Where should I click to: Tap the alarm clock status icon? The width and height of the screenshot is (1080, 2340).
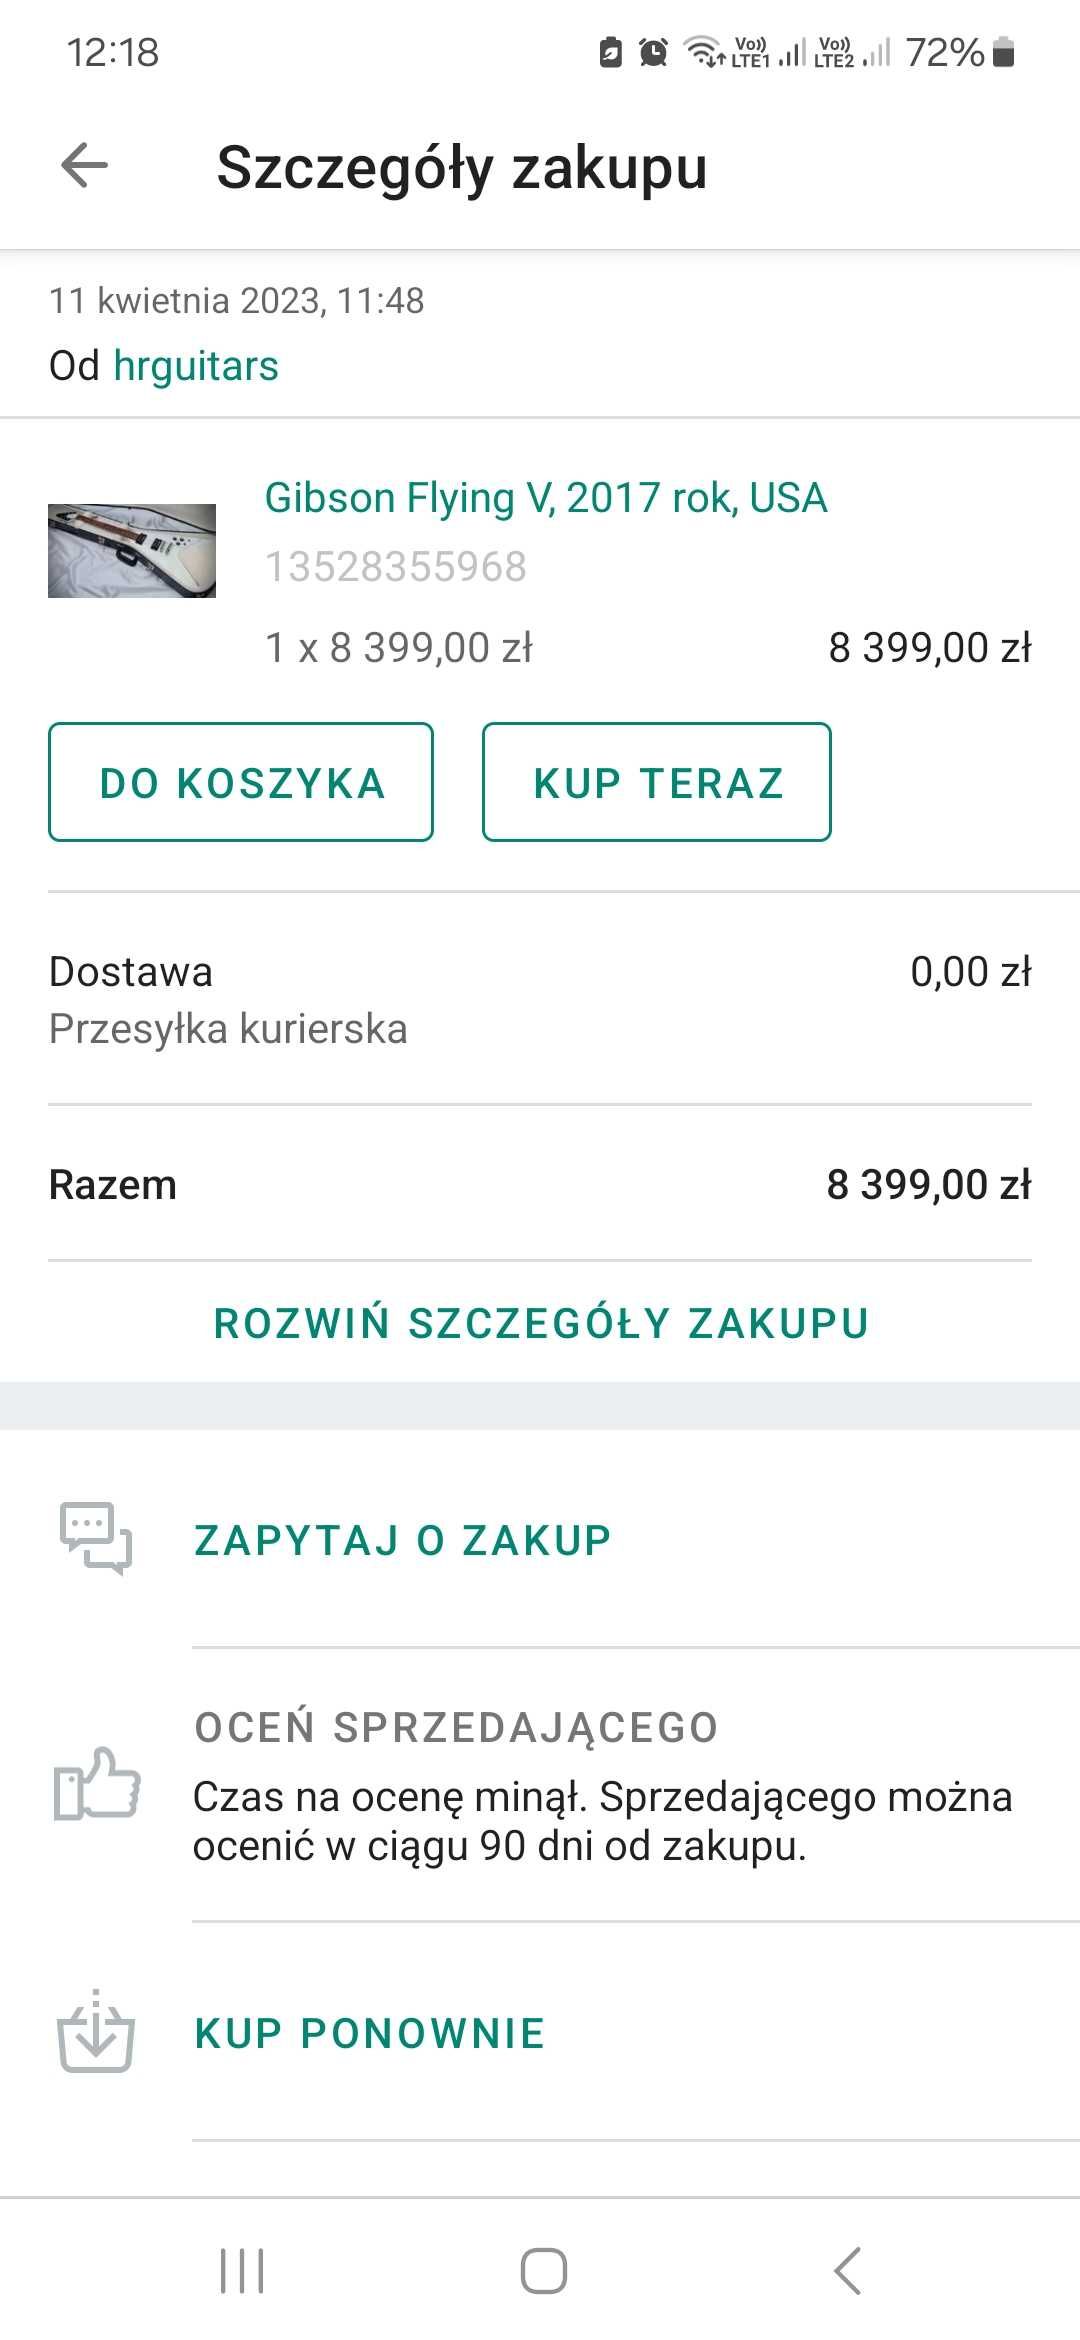coord(653,52)
